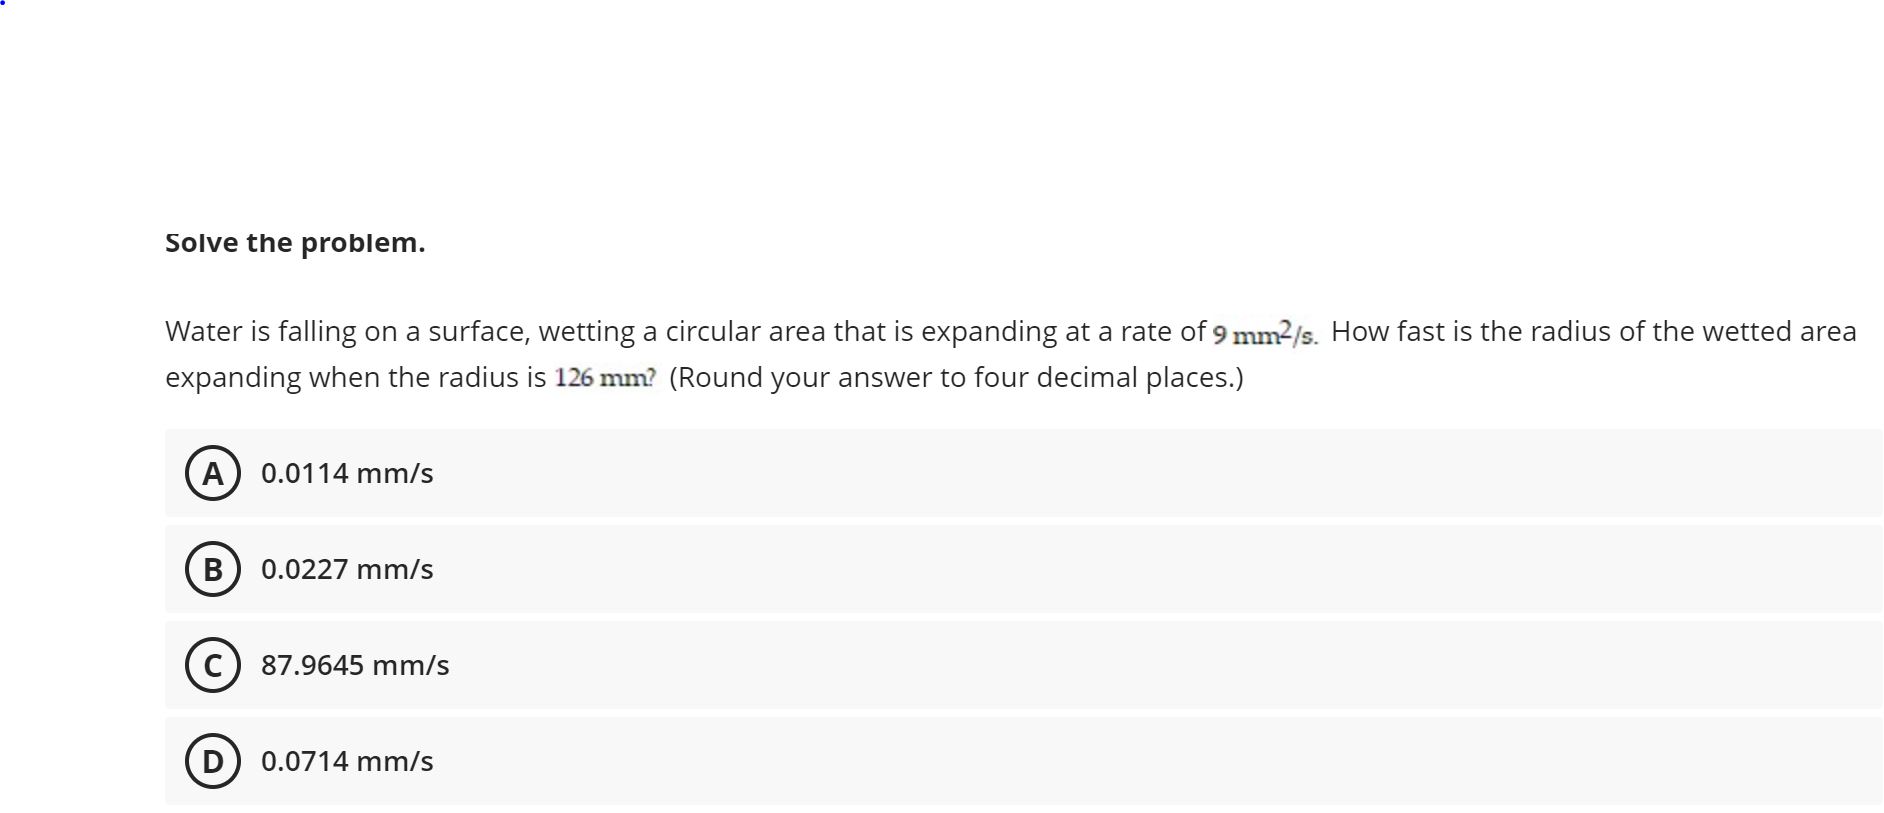1884x813 pixels.
Task: Click the rounding instruction text
Action: [955, 377]
